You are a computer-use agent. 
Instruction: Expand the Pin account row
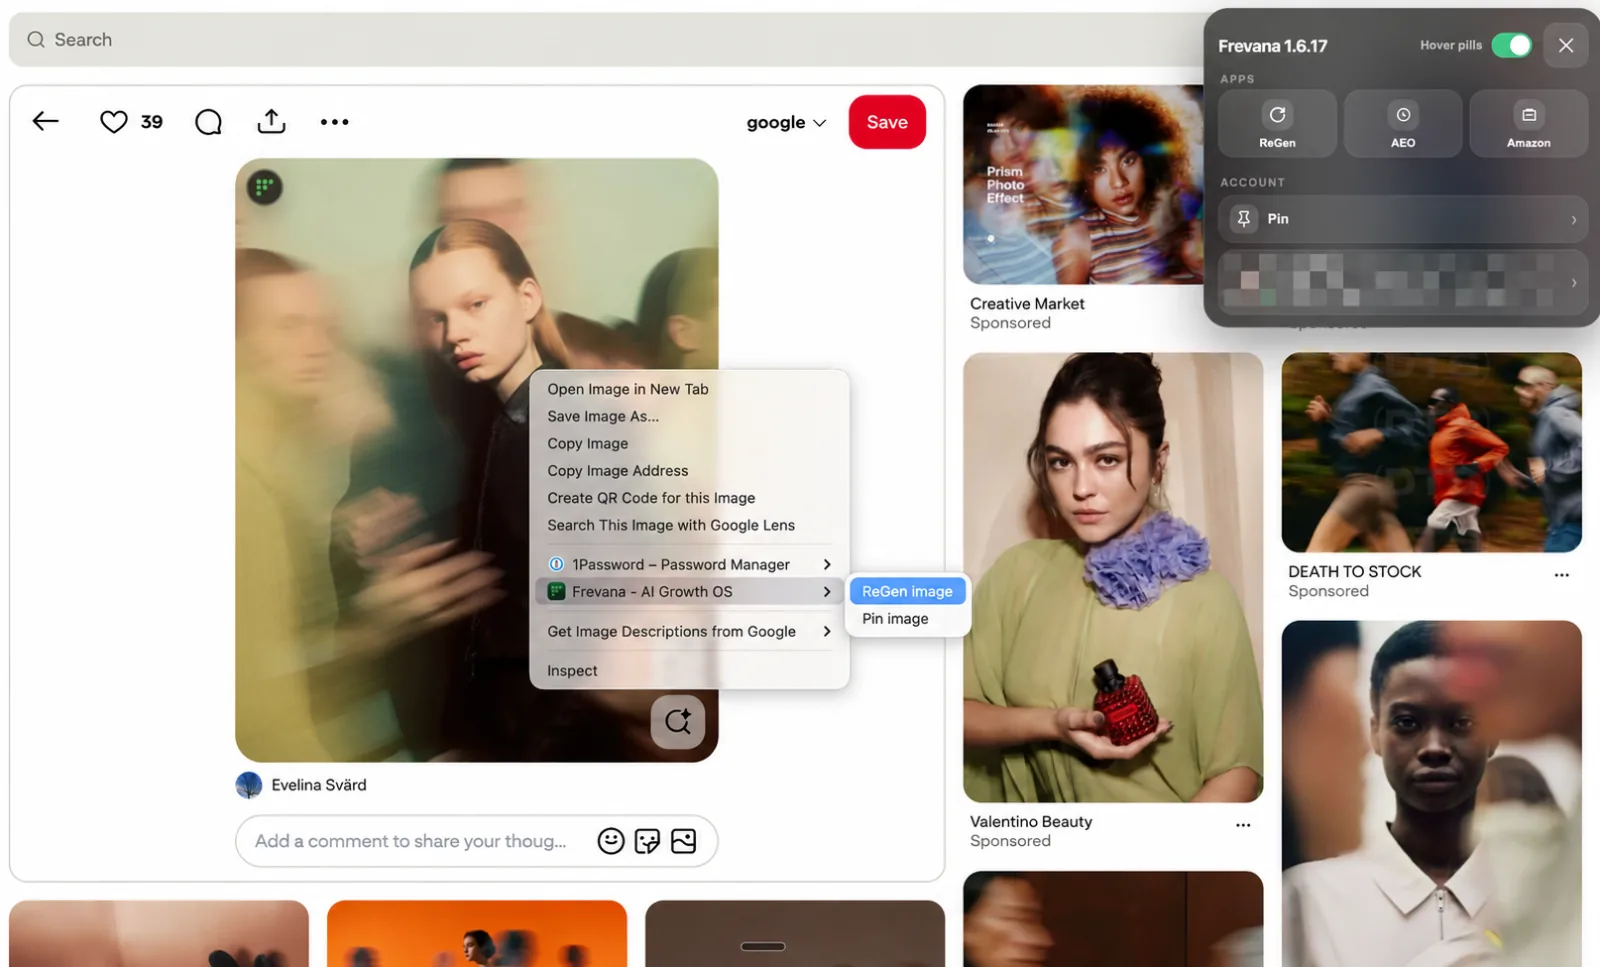point(1402,219)
